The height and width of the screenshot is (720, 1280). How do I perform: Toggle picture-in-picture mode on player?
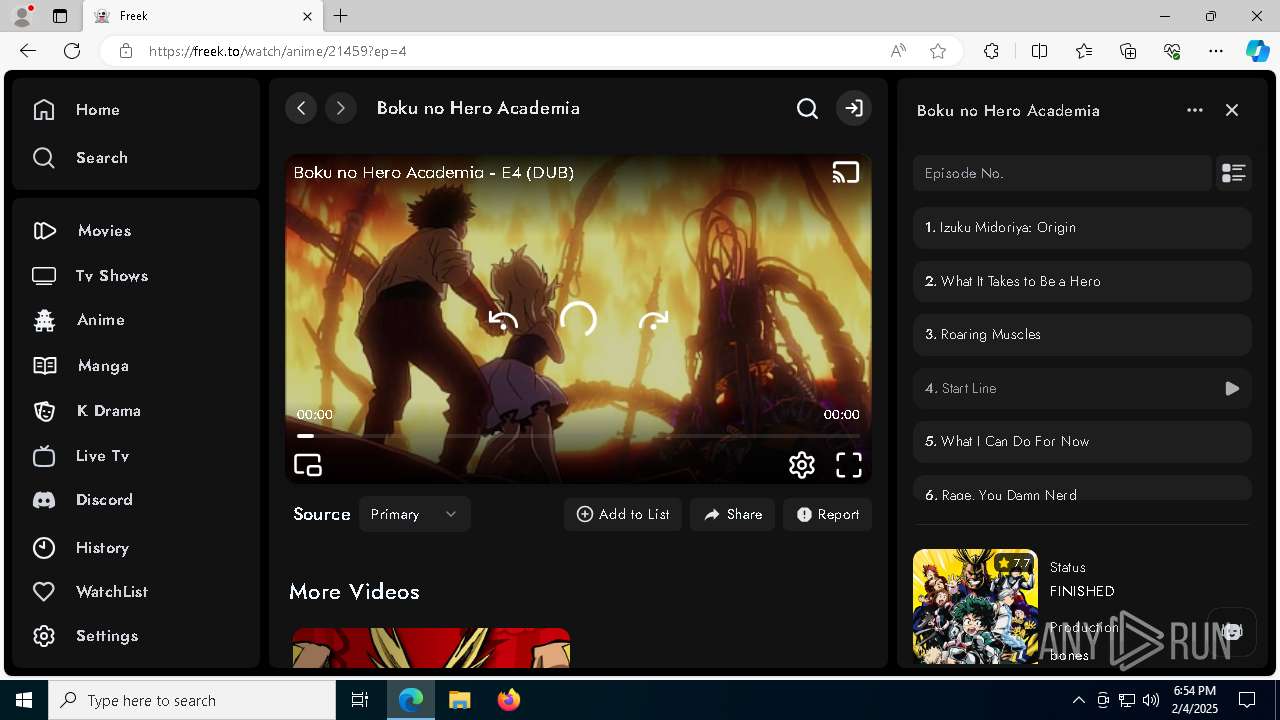pos(308,465)
